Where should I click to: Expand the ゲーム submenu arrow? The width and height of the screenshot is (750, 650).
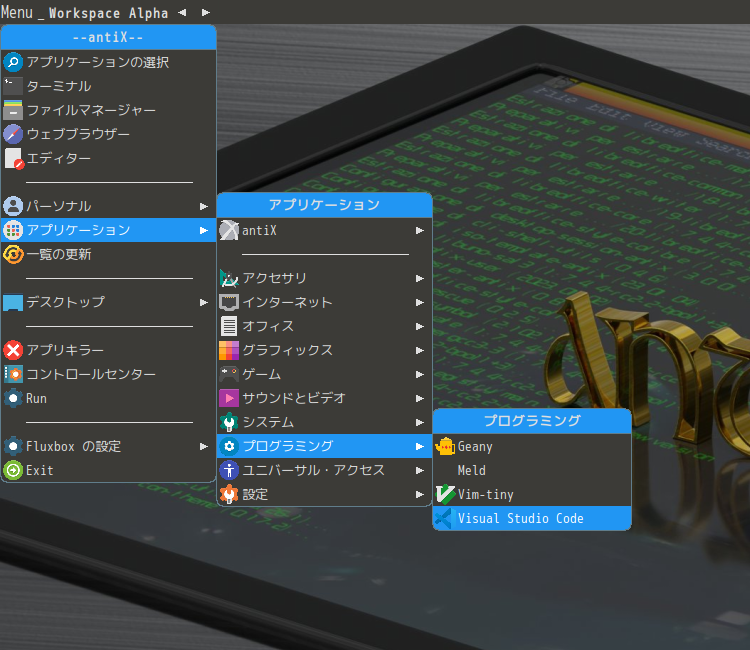(x=419, y=374)
